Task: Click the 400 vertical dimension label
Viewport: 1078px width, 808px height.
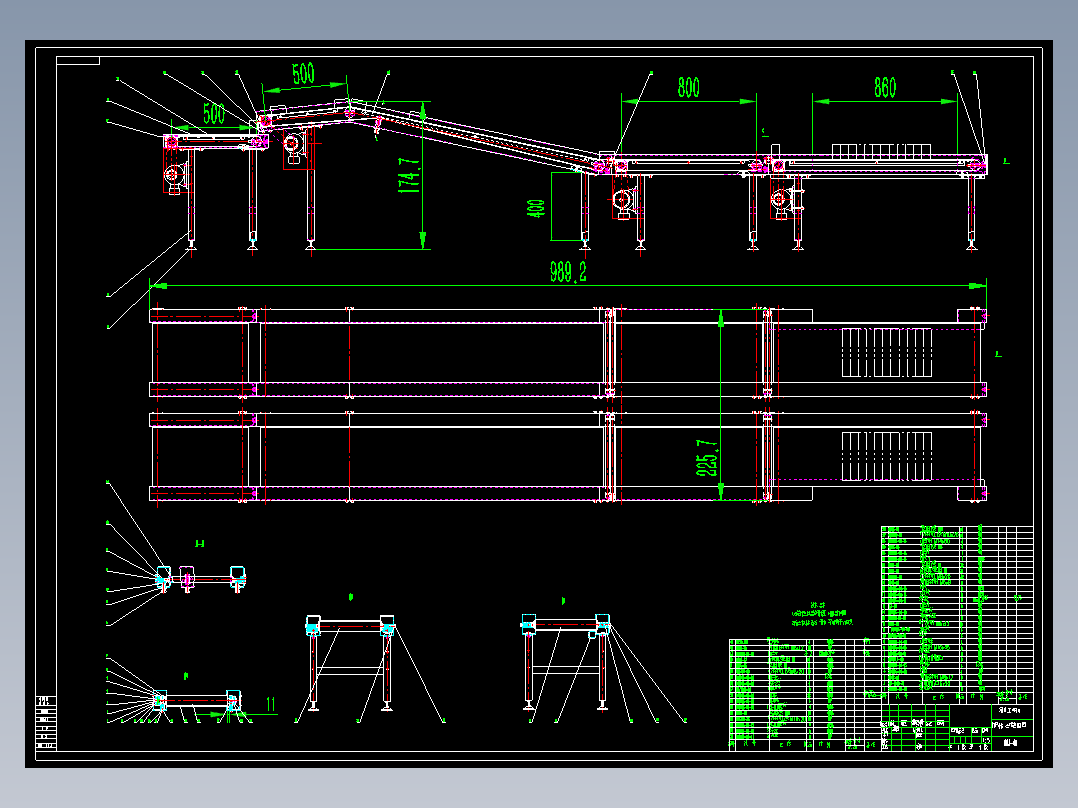Action: tap(536, 209)
